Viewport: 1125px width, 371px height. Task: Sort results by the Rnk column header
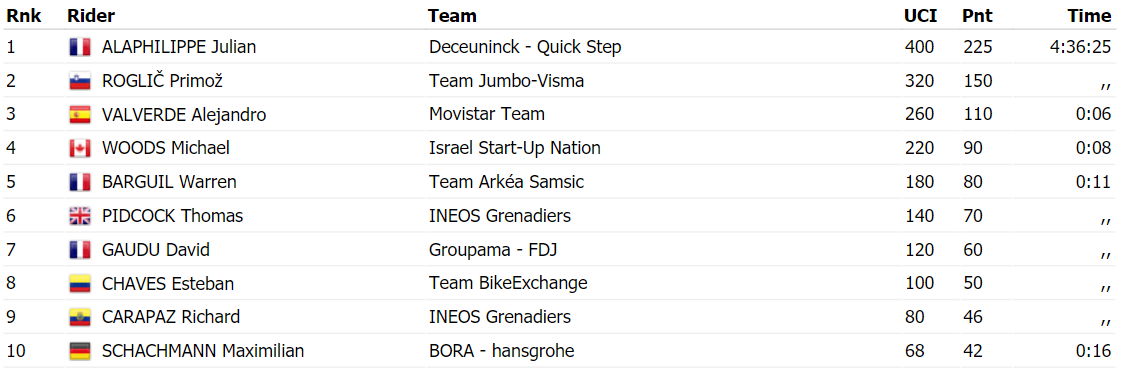coord(23,16)
